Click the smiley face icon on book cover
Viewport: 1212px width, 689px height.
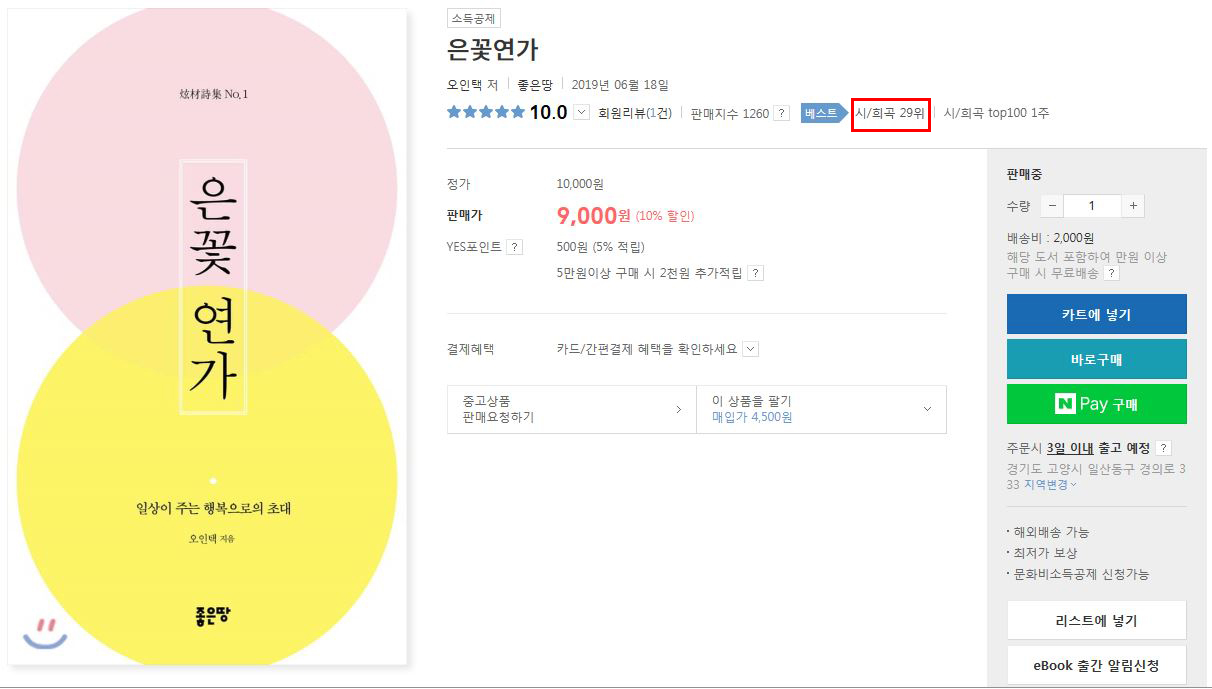[44, 632]
